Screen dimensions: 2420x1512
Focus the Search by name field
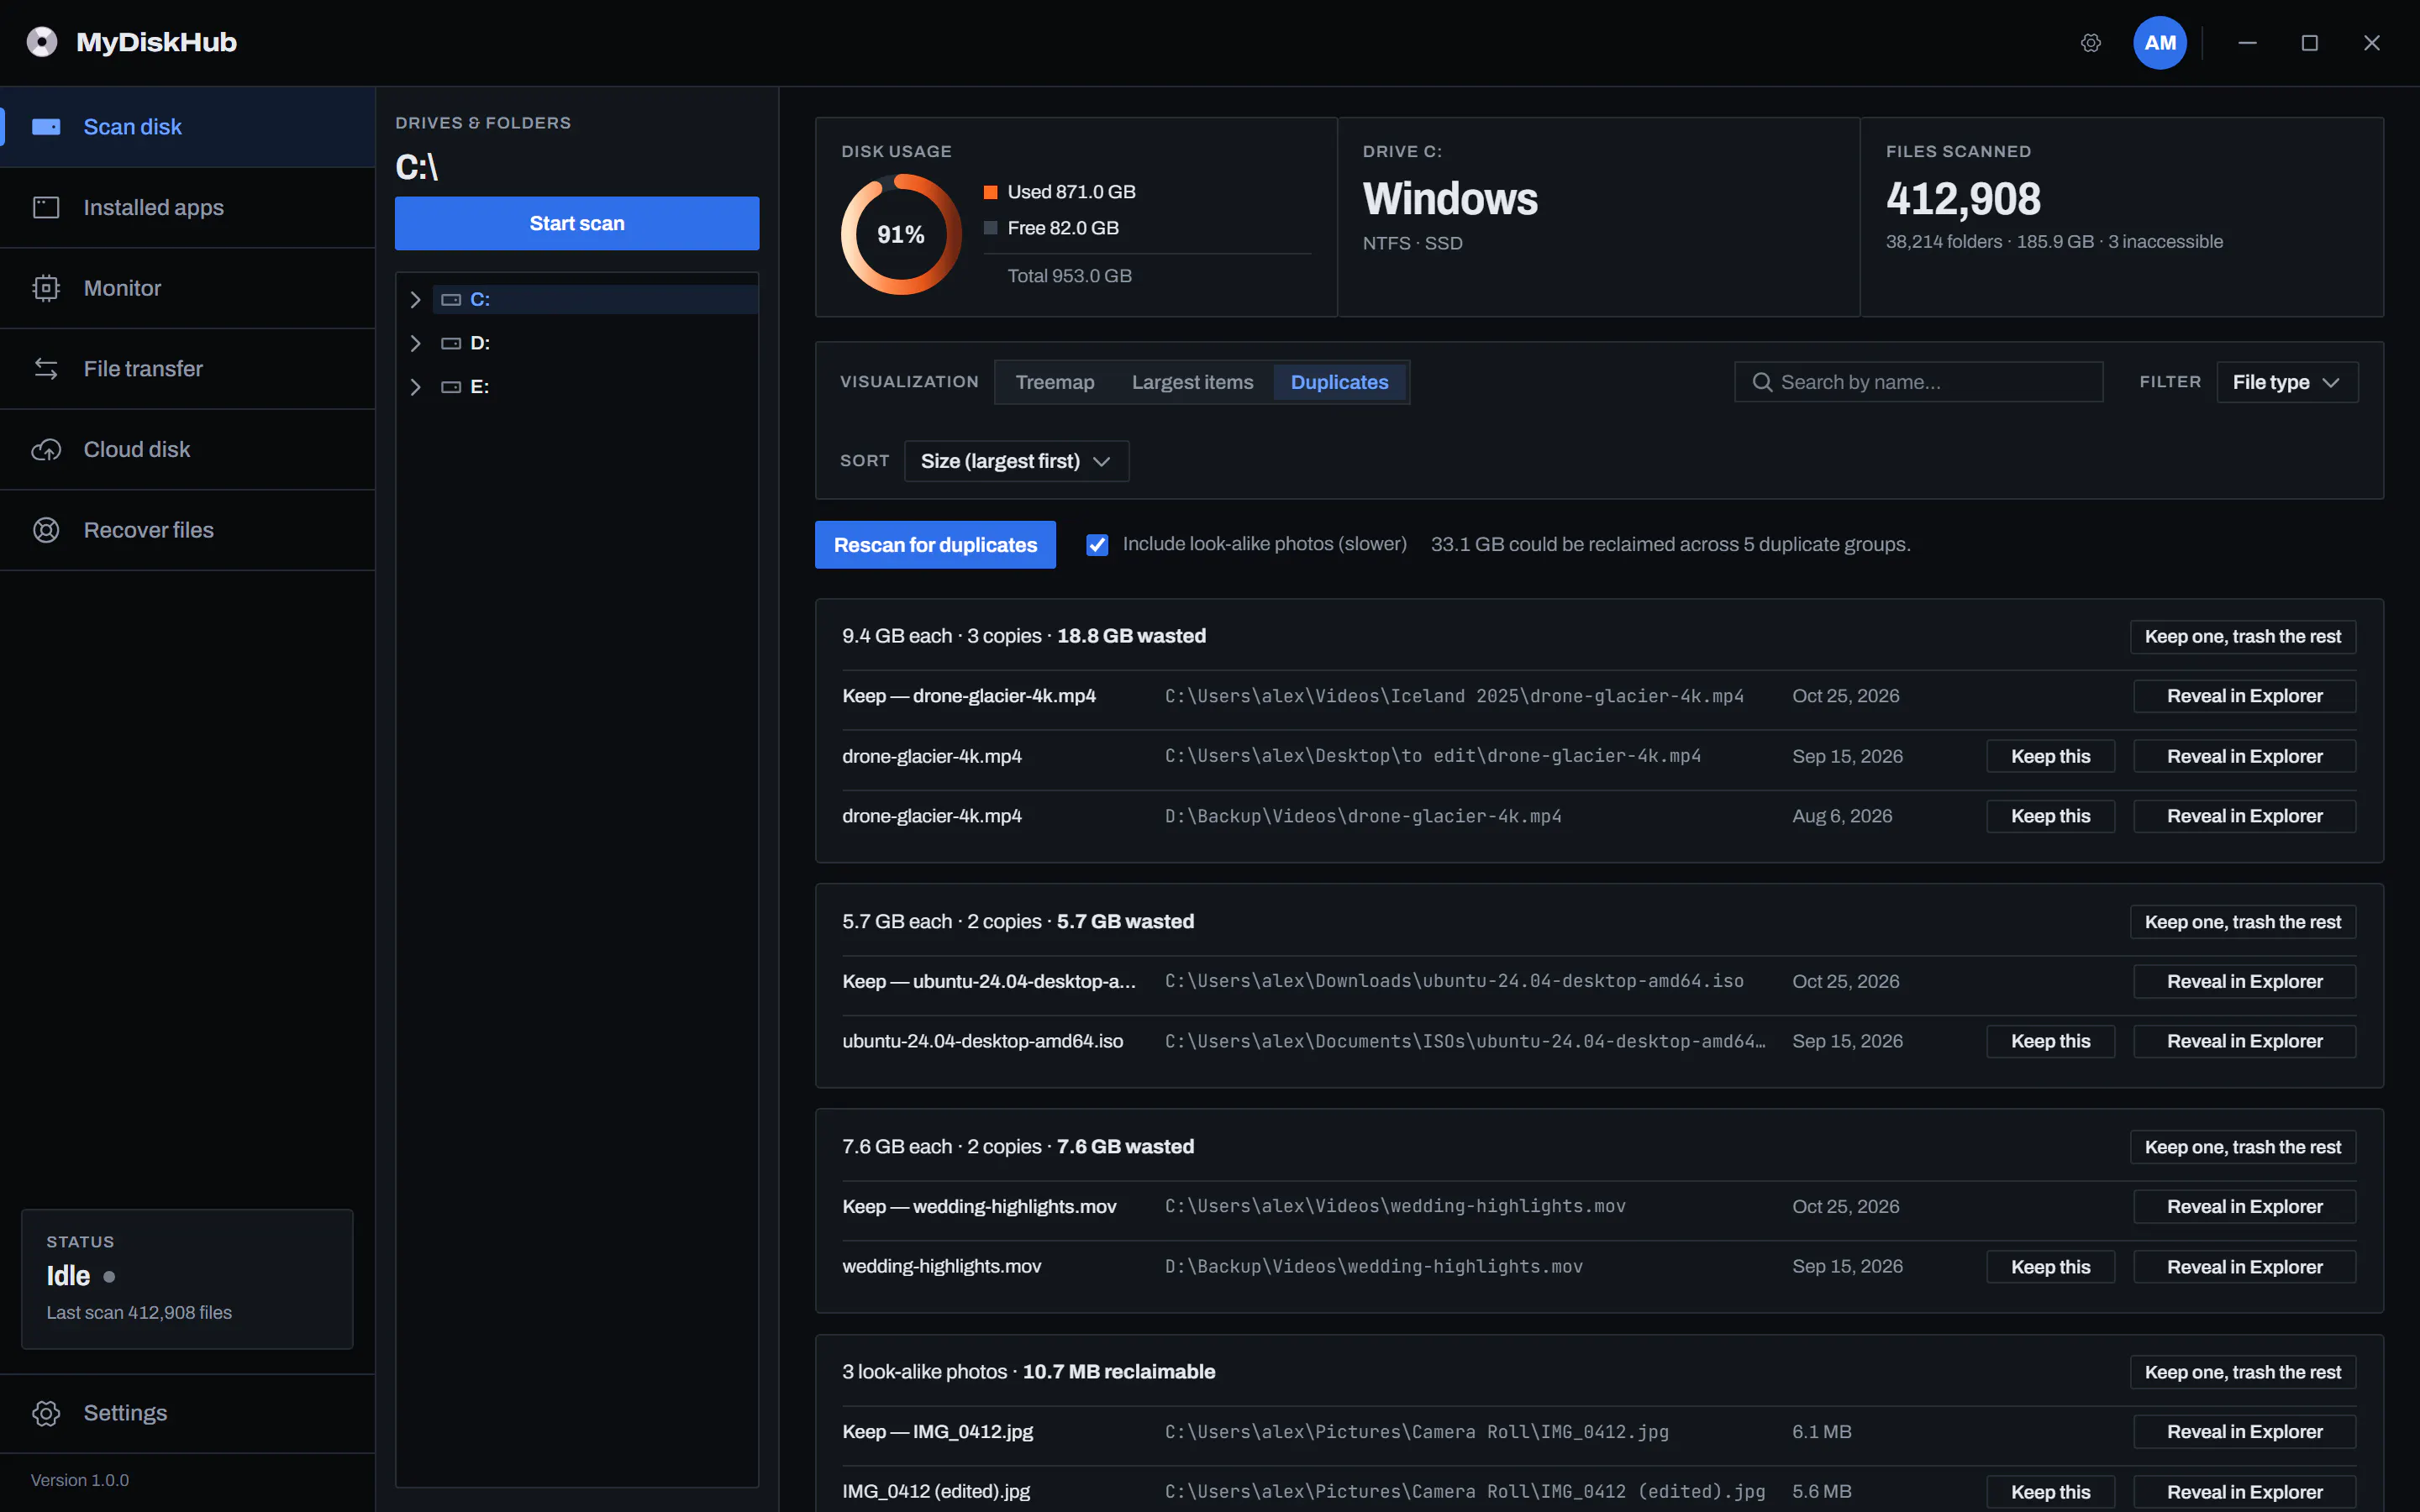pos(1918,382)
